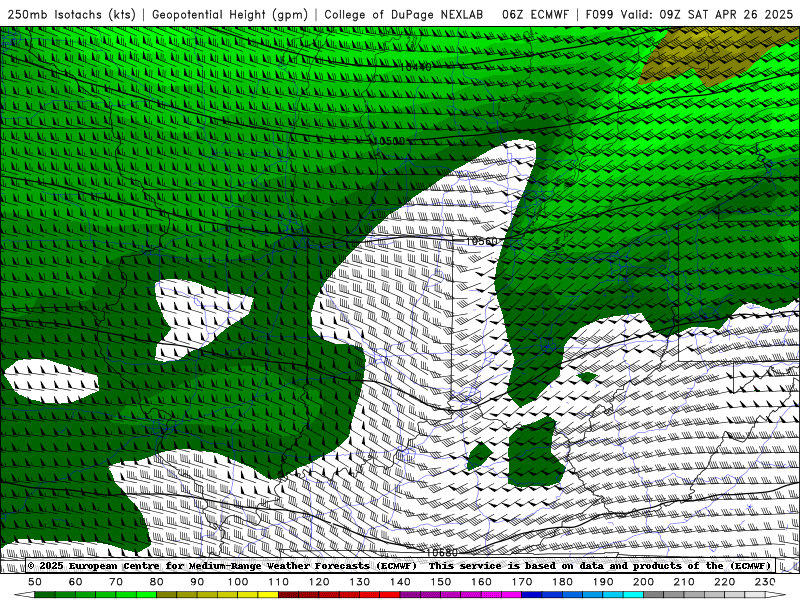800x600 pixels.
Task: Click the "150" value on the color scale
Action: (x=441, y=582)
